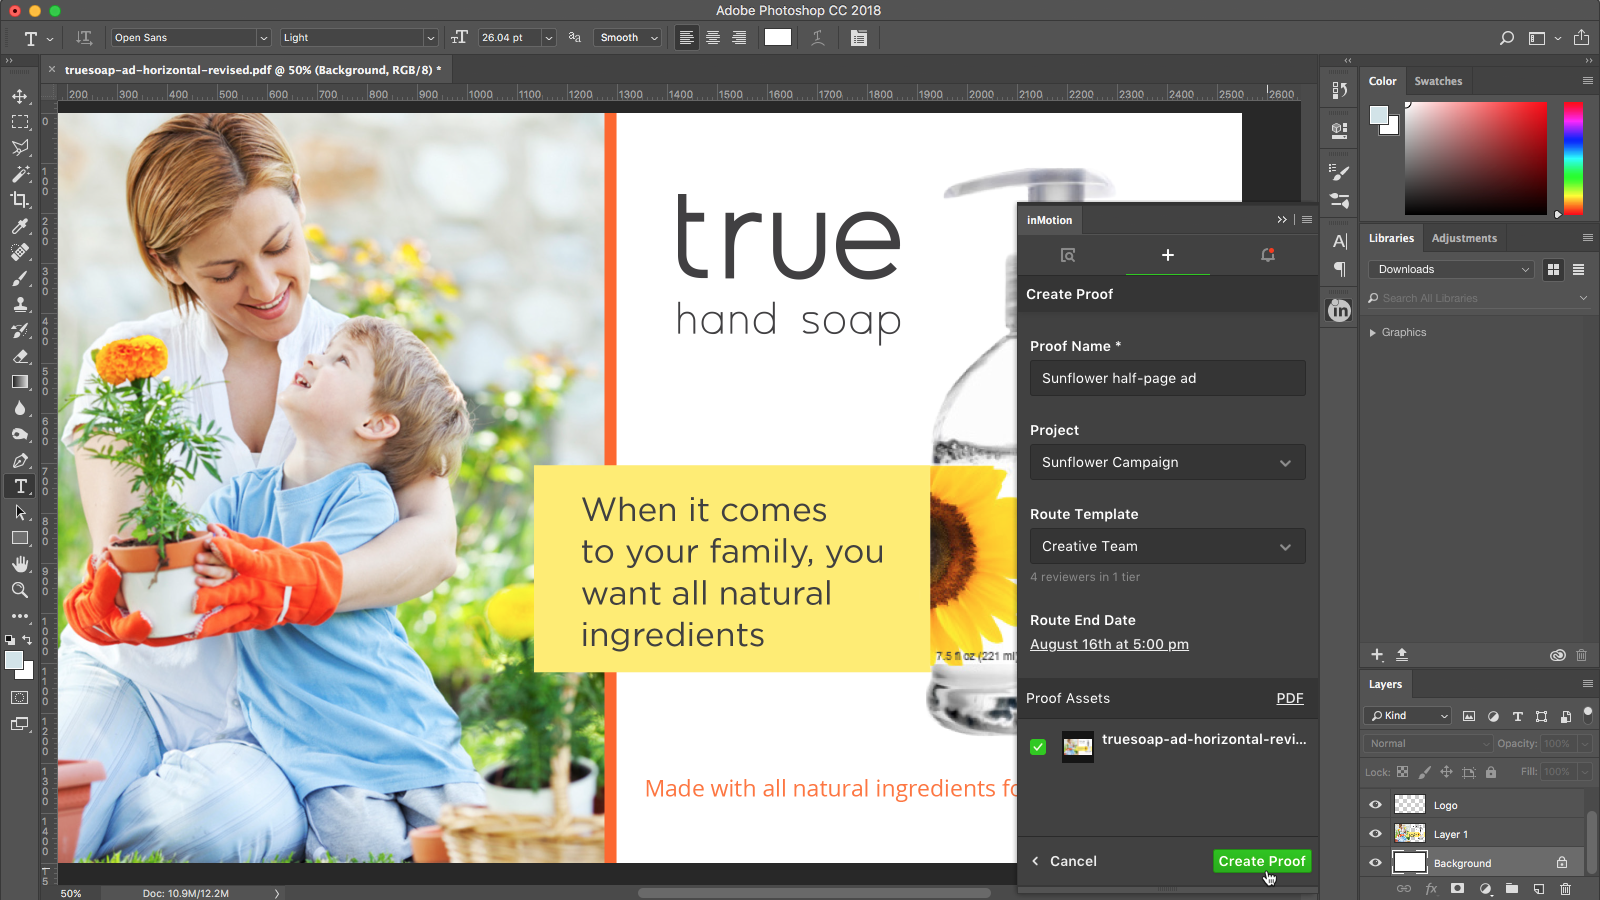Click the Proof Name input field

[1167, 378]
